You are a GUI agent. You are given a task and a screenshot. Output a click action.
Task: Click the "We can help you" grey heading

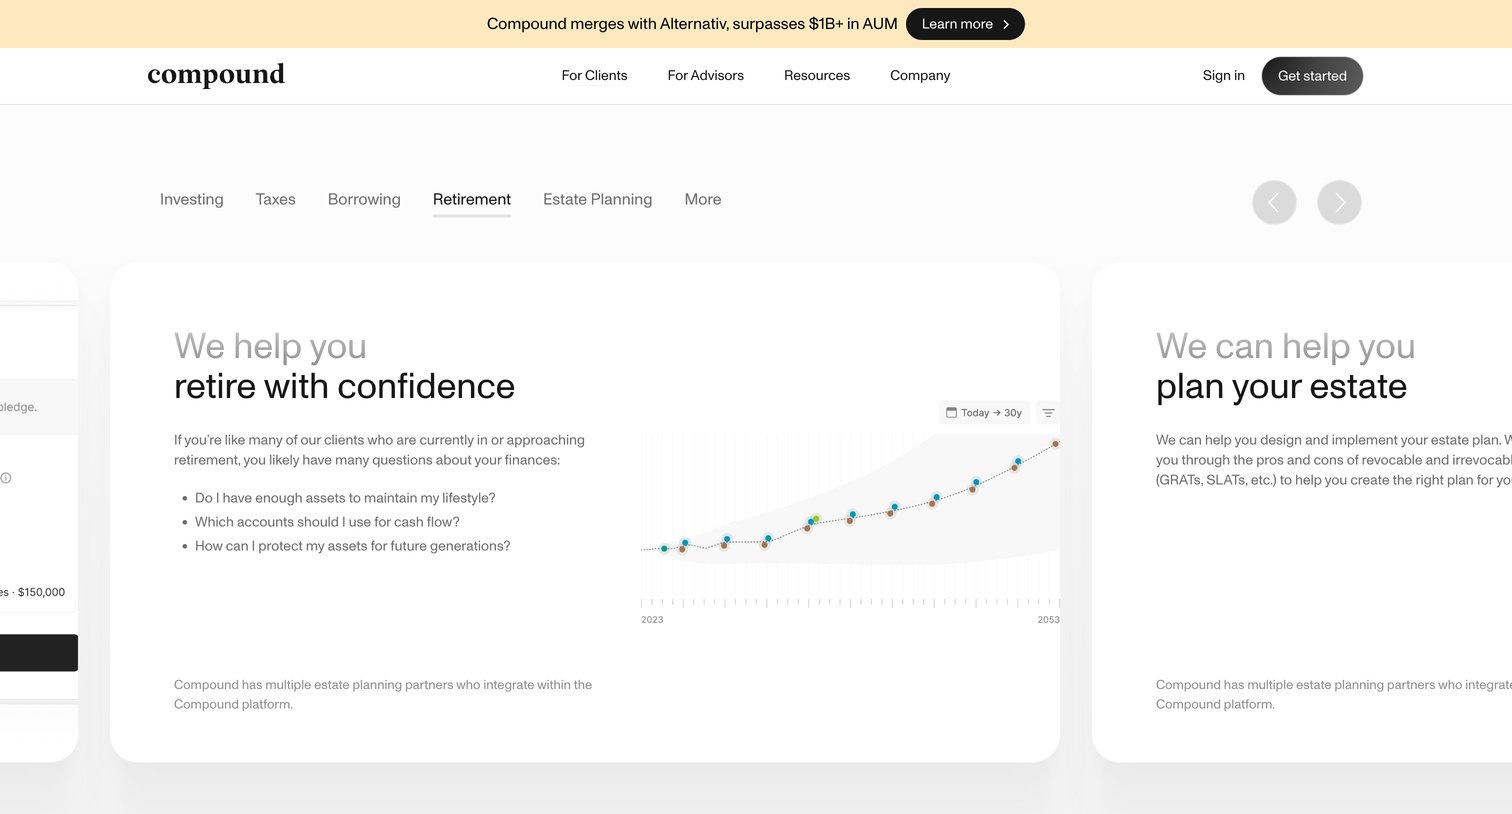pos(1285,346)
